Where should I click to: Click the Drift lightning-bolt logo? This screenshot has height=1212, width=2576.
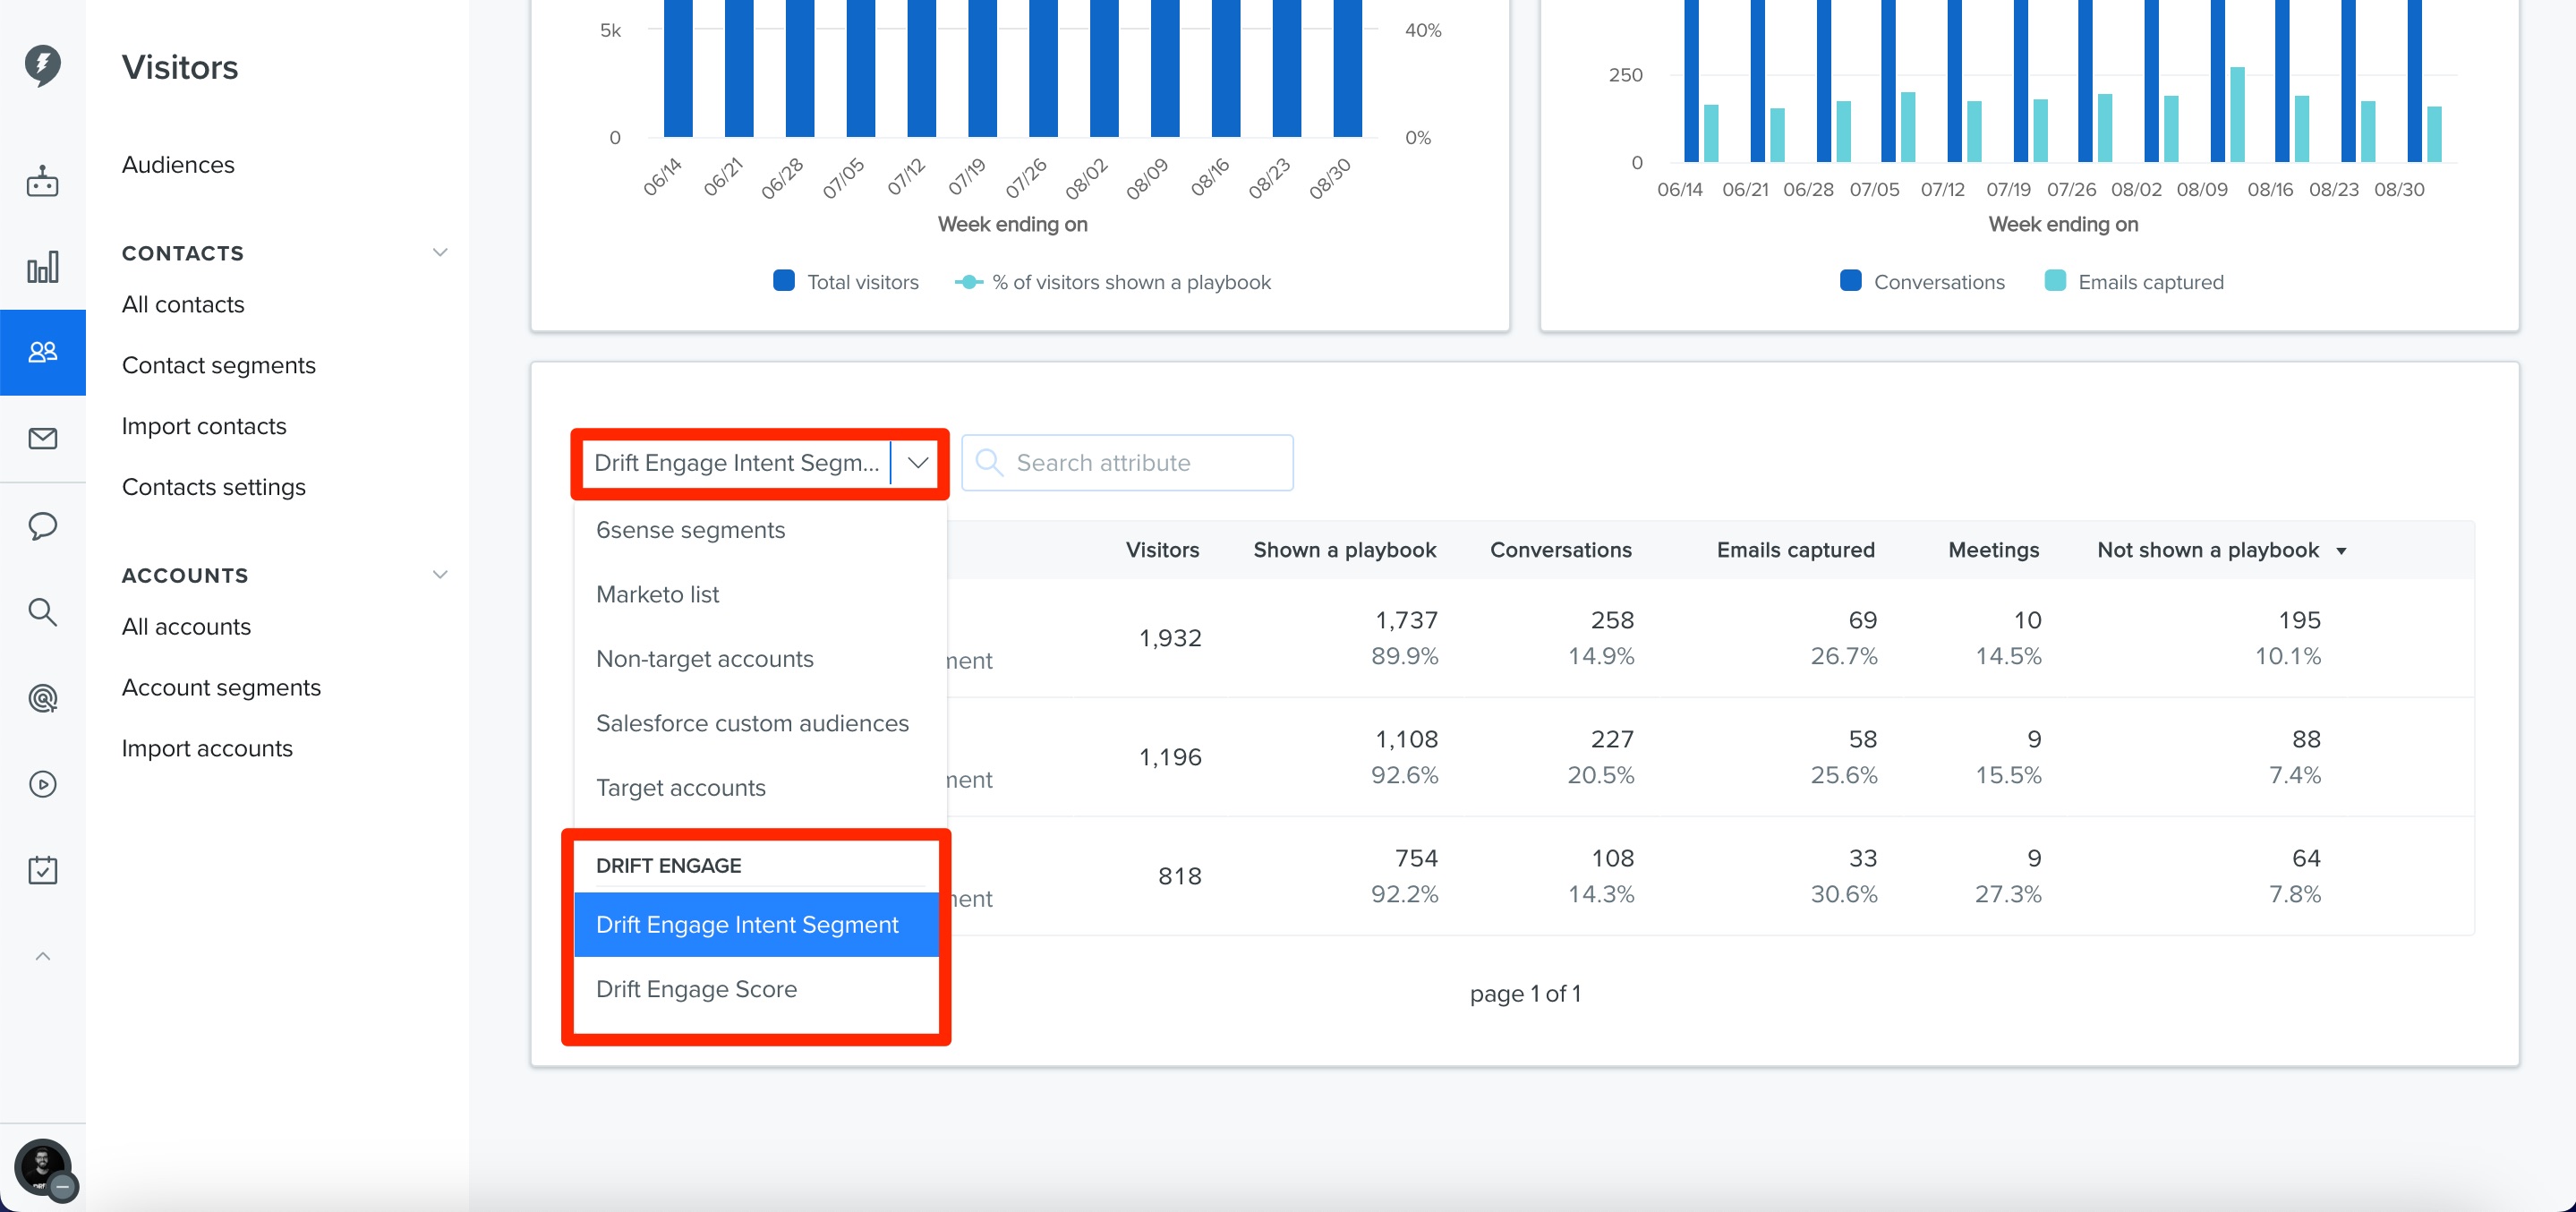tap(42, 65)
